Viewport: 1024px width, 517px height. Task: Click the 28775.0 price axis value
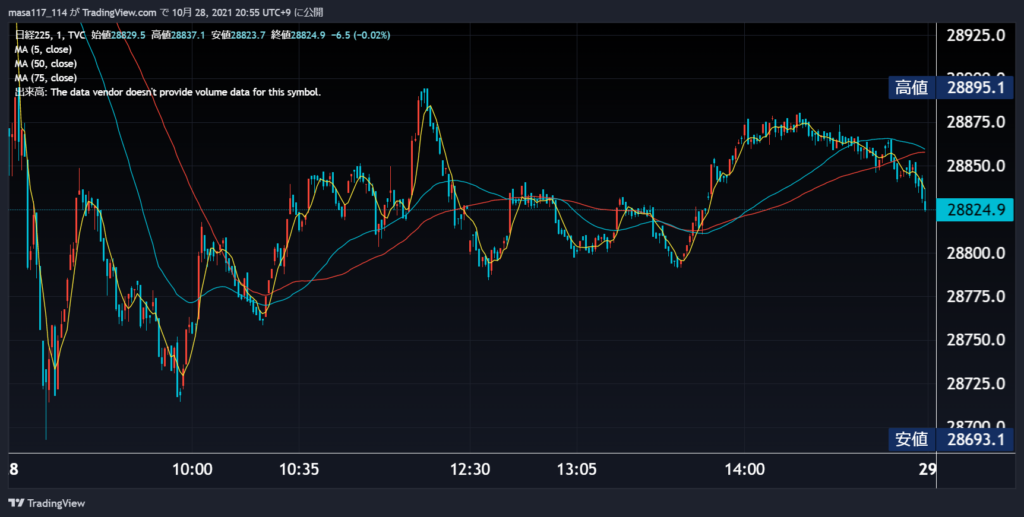click(x=976, y=296)
